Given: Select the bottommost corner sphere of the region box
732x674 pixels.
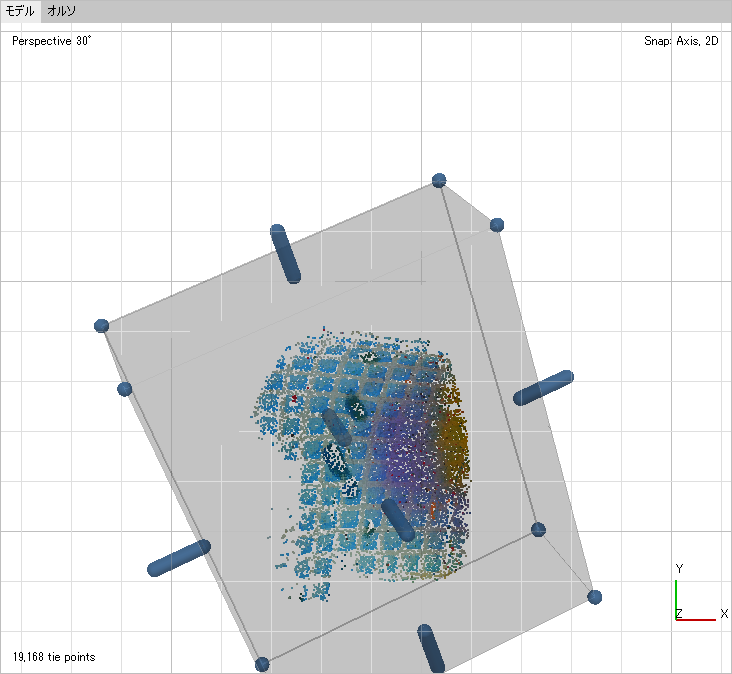Looking at the screenshot, I should point(262,664).
